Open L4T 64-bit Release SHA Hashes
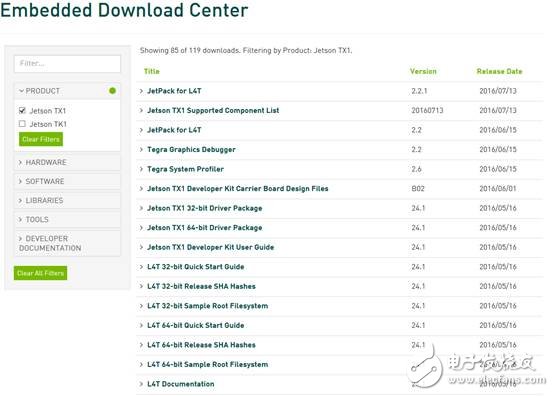This screenshot has height=396, width=554. (201, 345)
